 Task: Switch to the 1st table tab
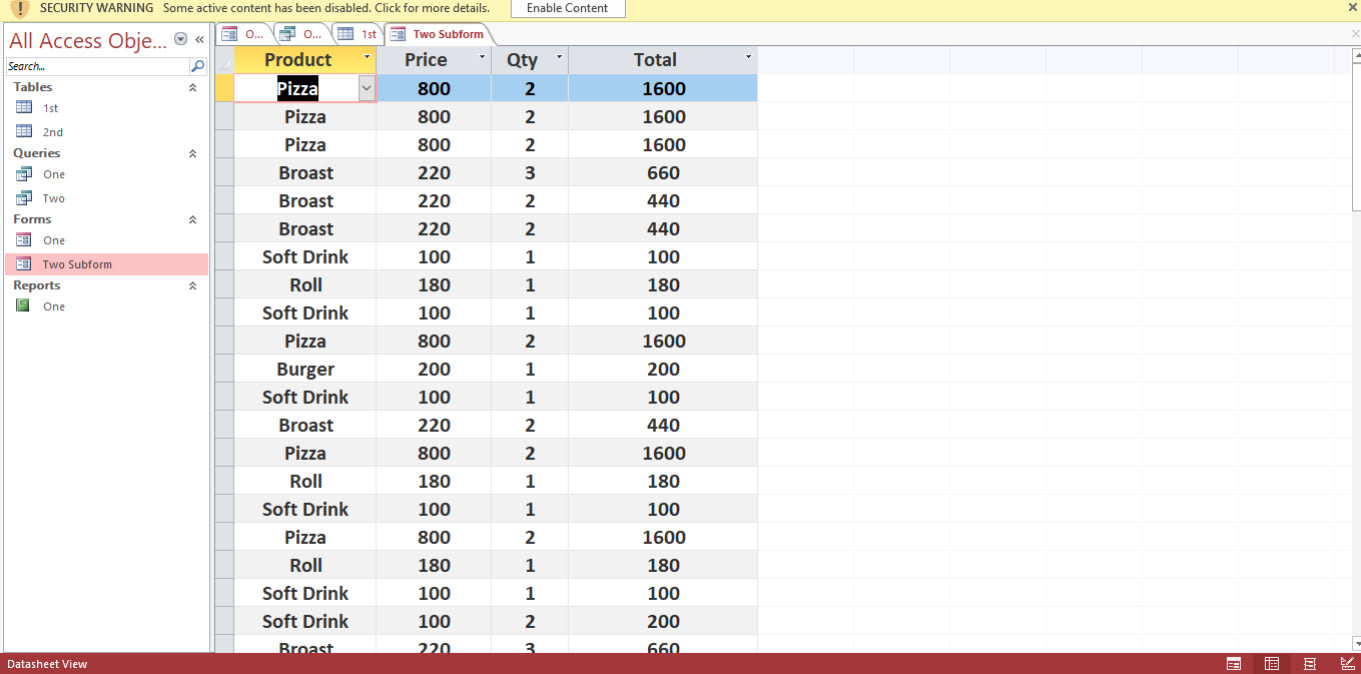coord(358,34)
